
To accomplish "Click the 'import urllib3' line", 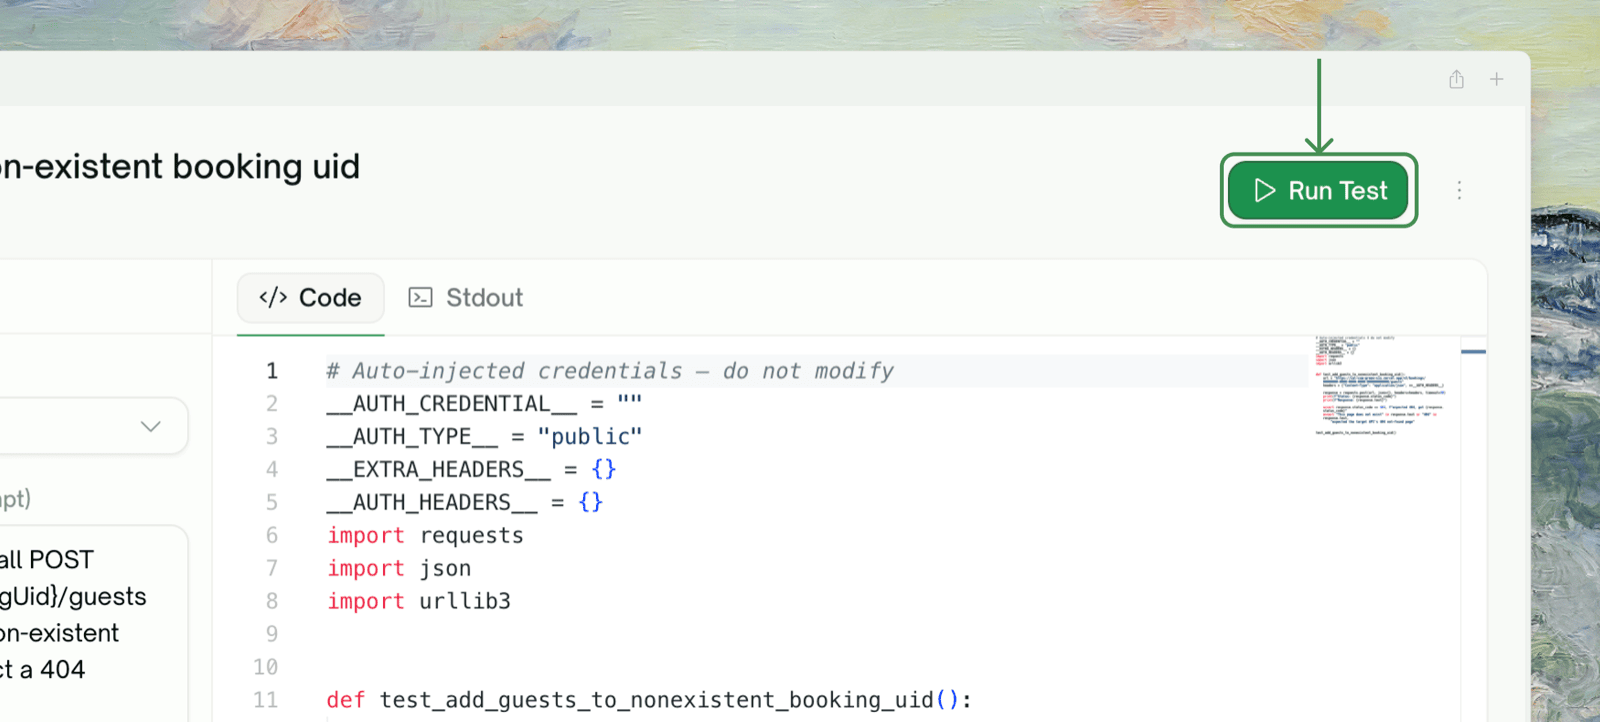I will tap(418, 602).
